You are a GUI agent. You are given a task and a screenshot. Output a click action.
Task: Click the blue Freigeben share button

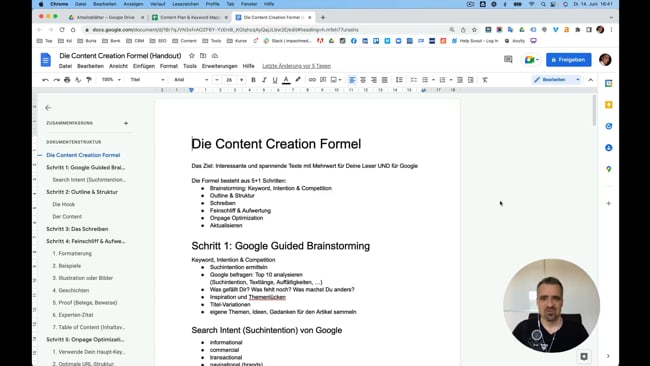[568, 60]
